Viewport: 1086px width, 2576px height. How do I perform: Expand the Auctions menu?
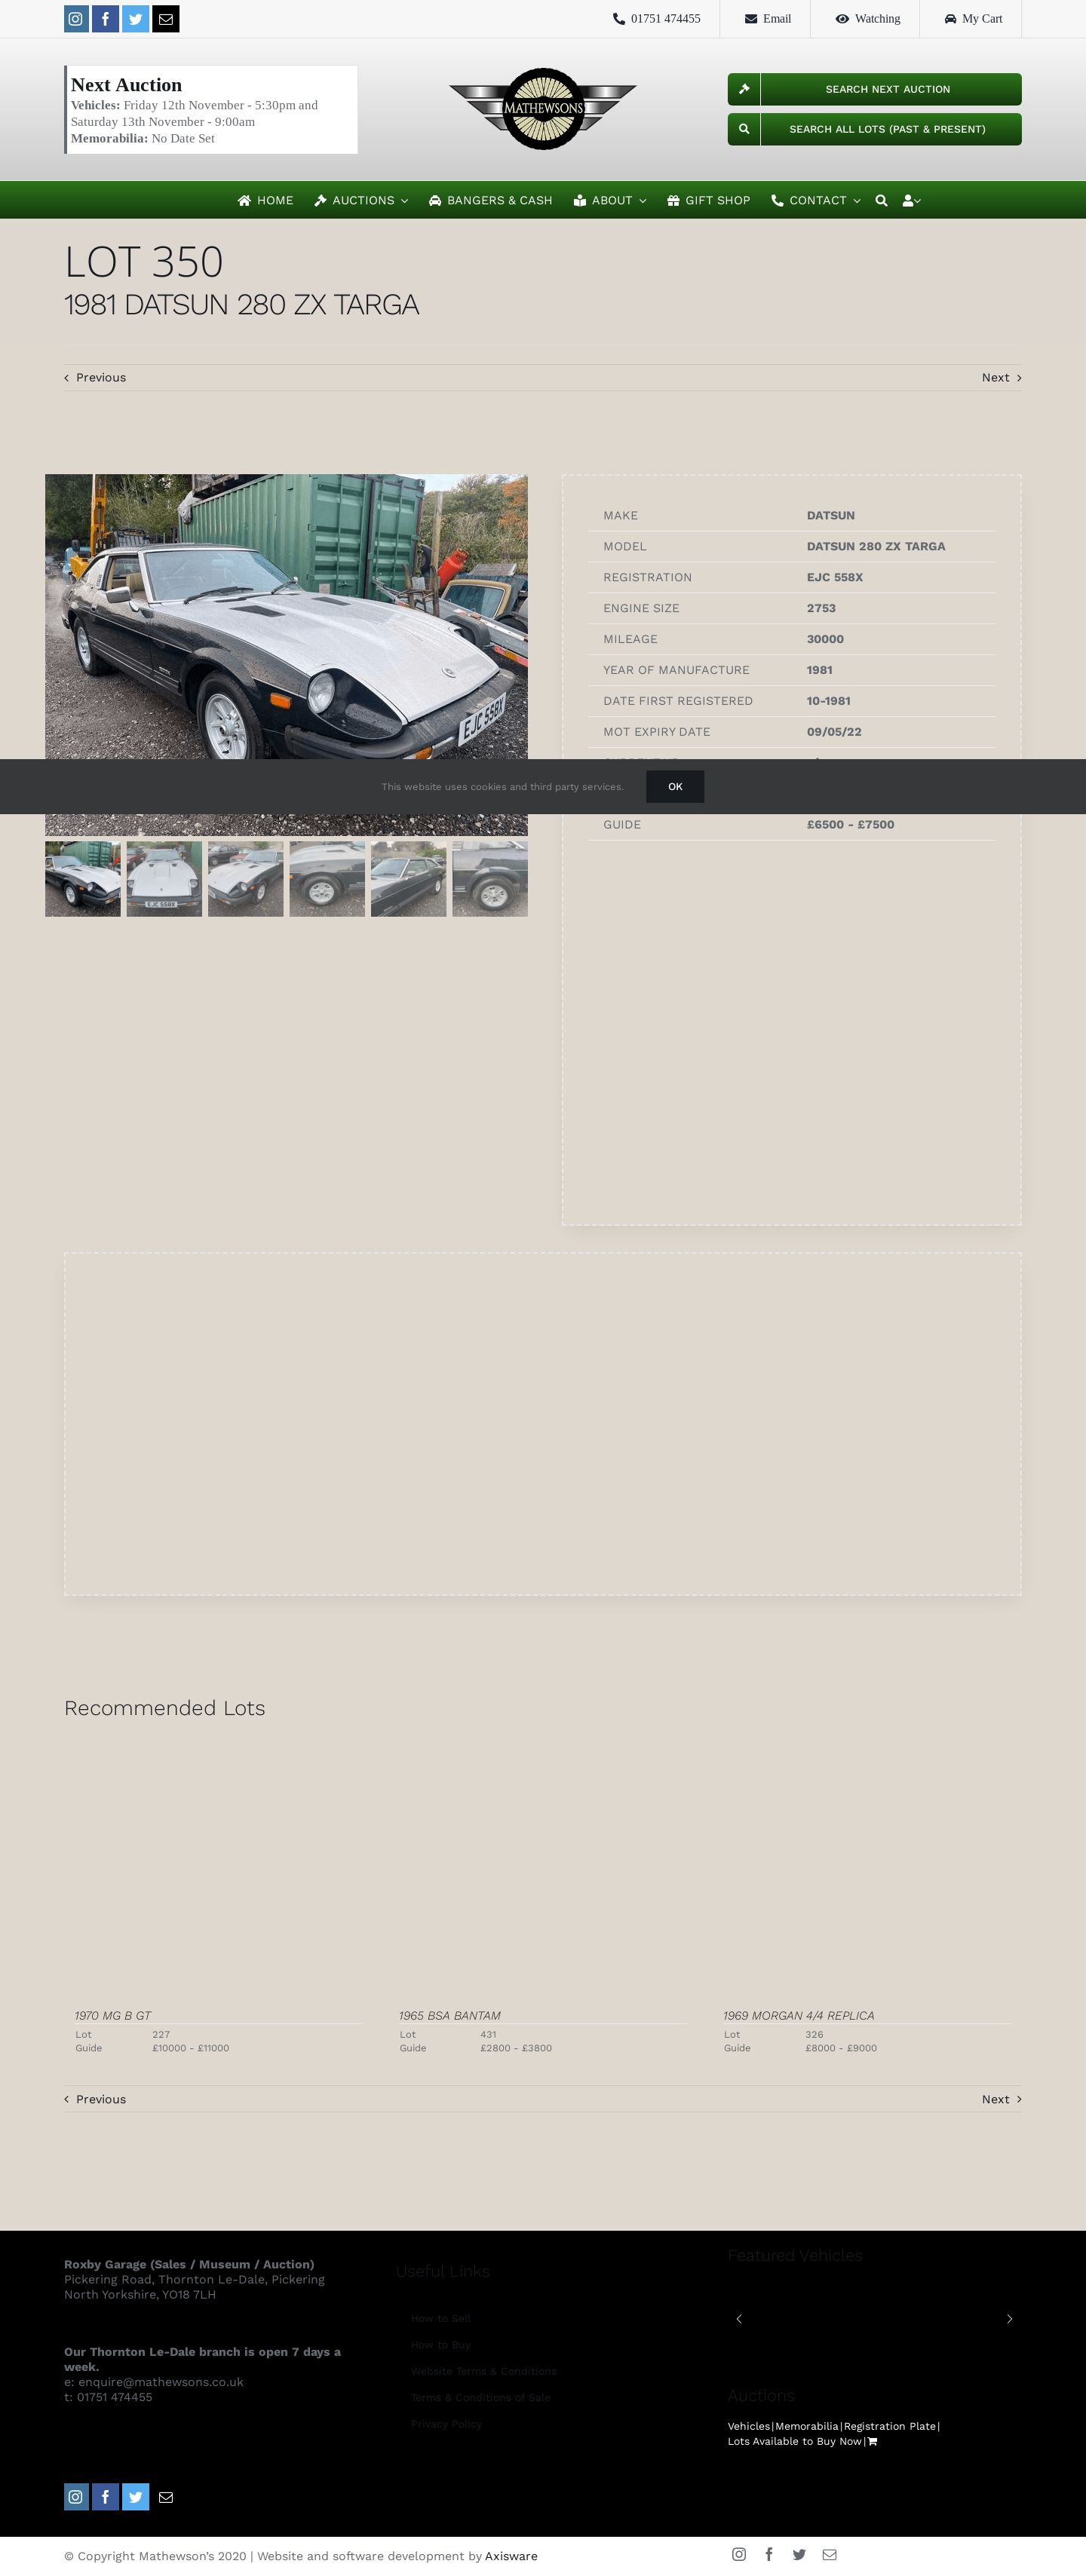tap(361, 200)
